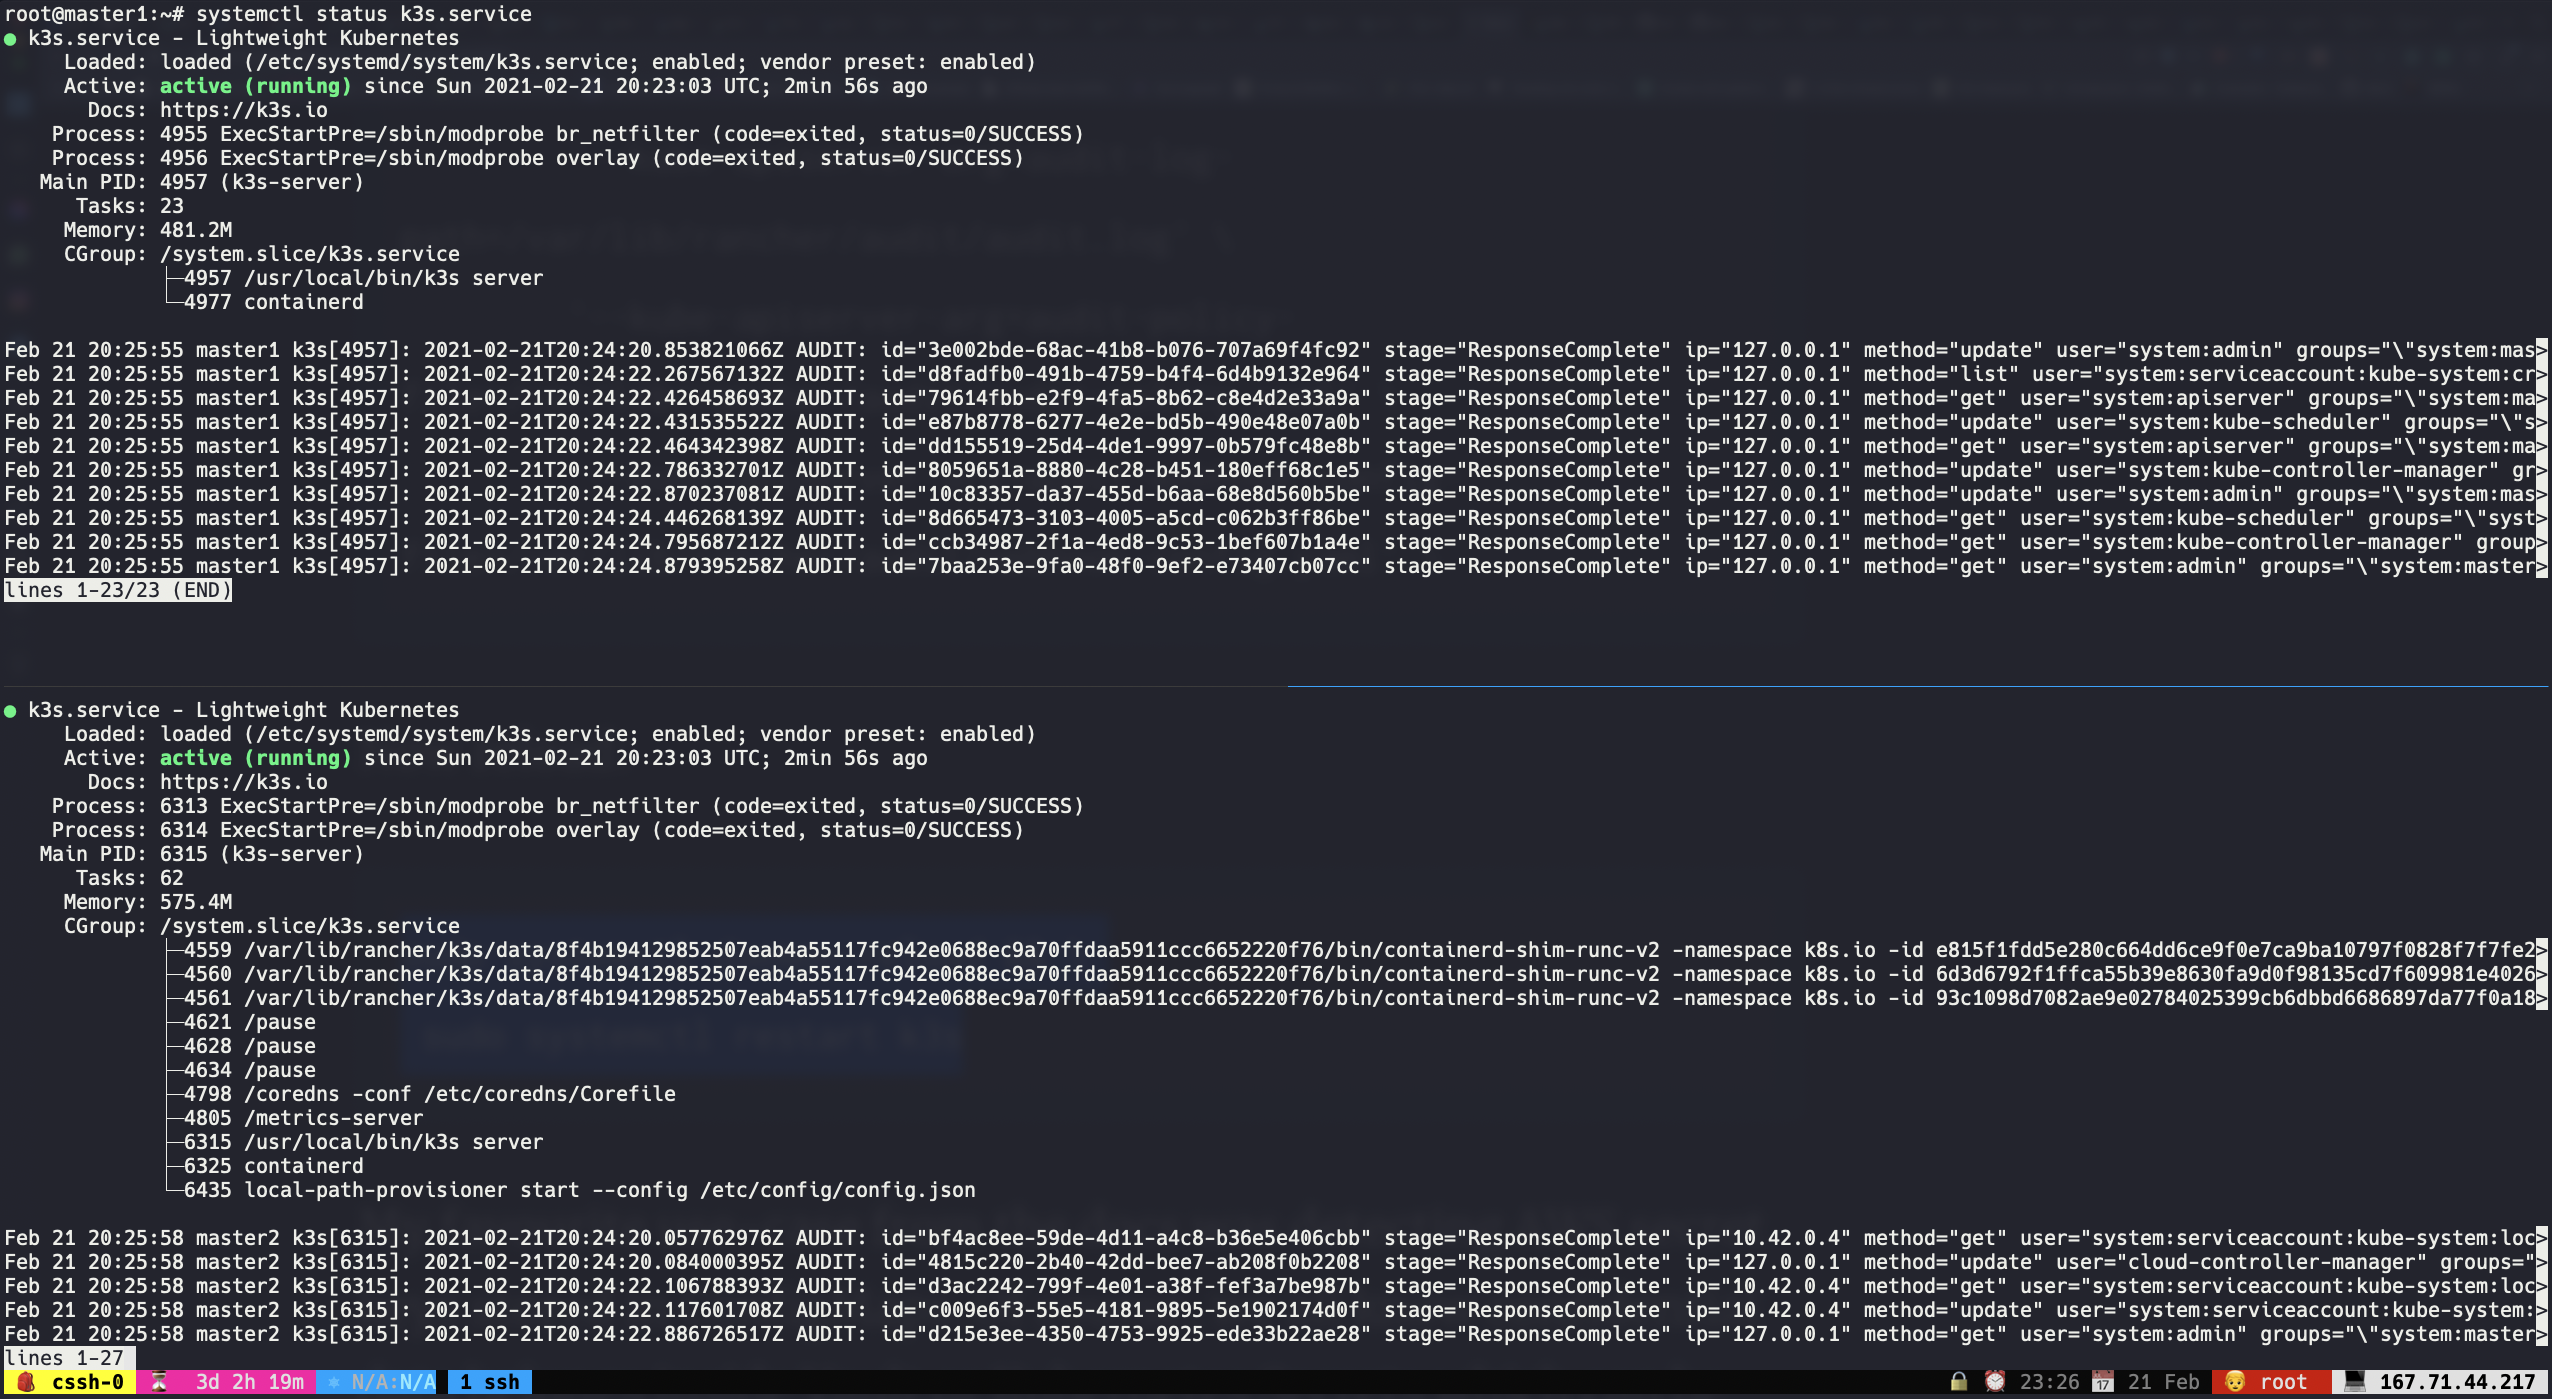Open the https://k3s.io link in bottom pane
2552x1399 pixels.
[243, 782]
